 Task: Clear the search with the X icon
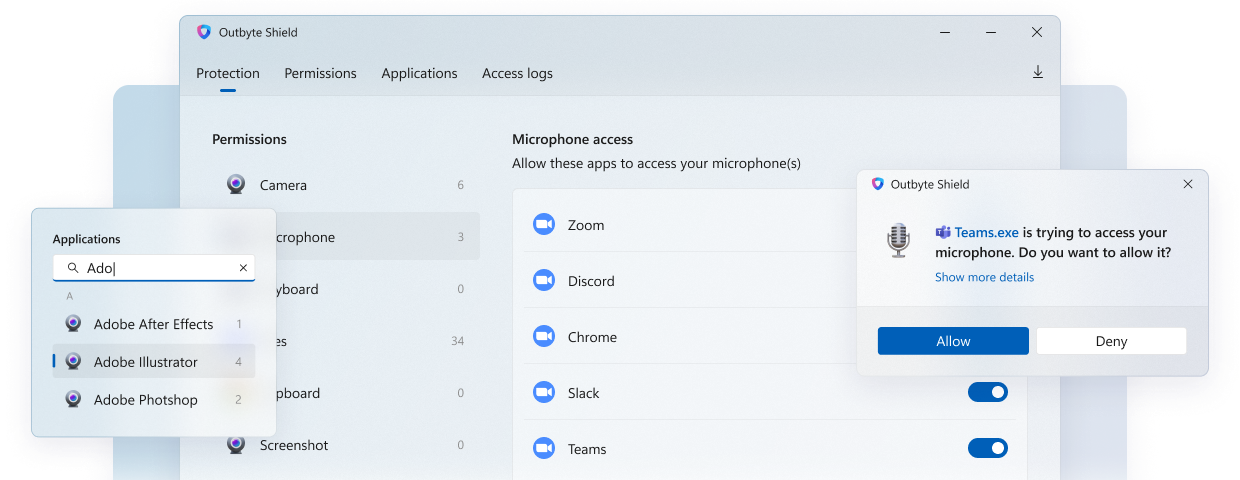[243, 268]
